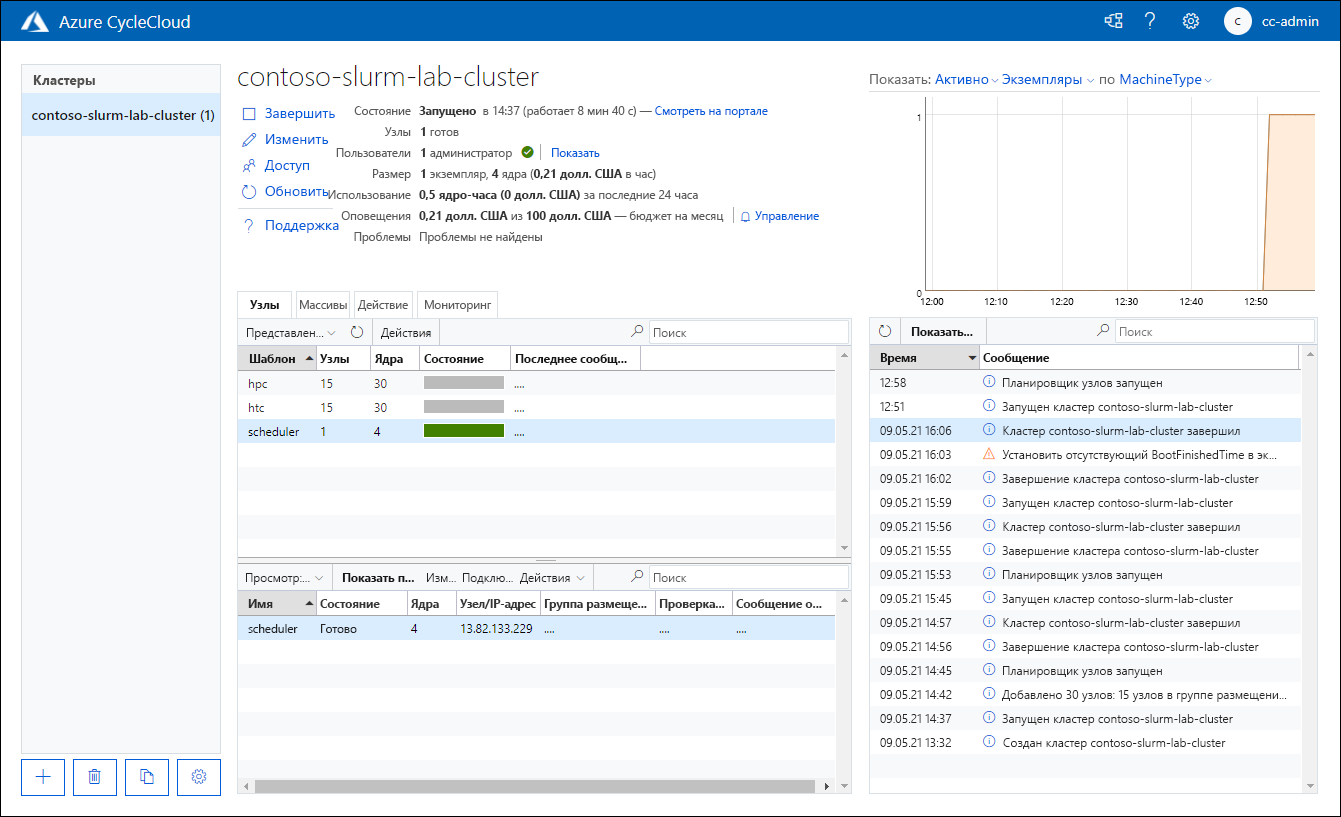Viewport: 1341px width, 817px height.
Task: Refresh the event log icon
Action: pos(885,331)
